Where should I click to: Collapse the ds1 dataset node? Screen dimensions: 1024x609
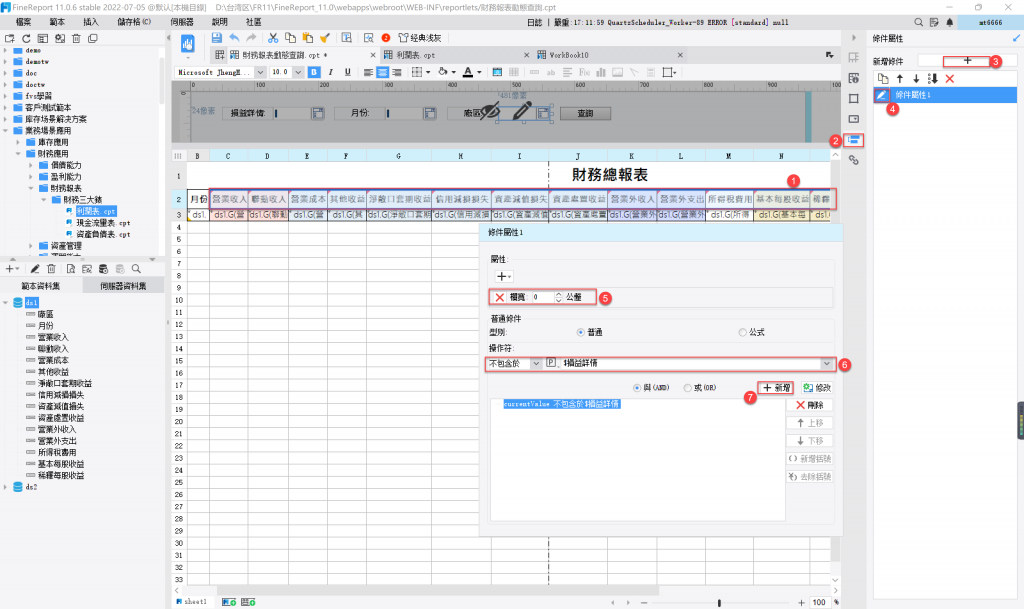pyautogui.click(x=6, y=303)
